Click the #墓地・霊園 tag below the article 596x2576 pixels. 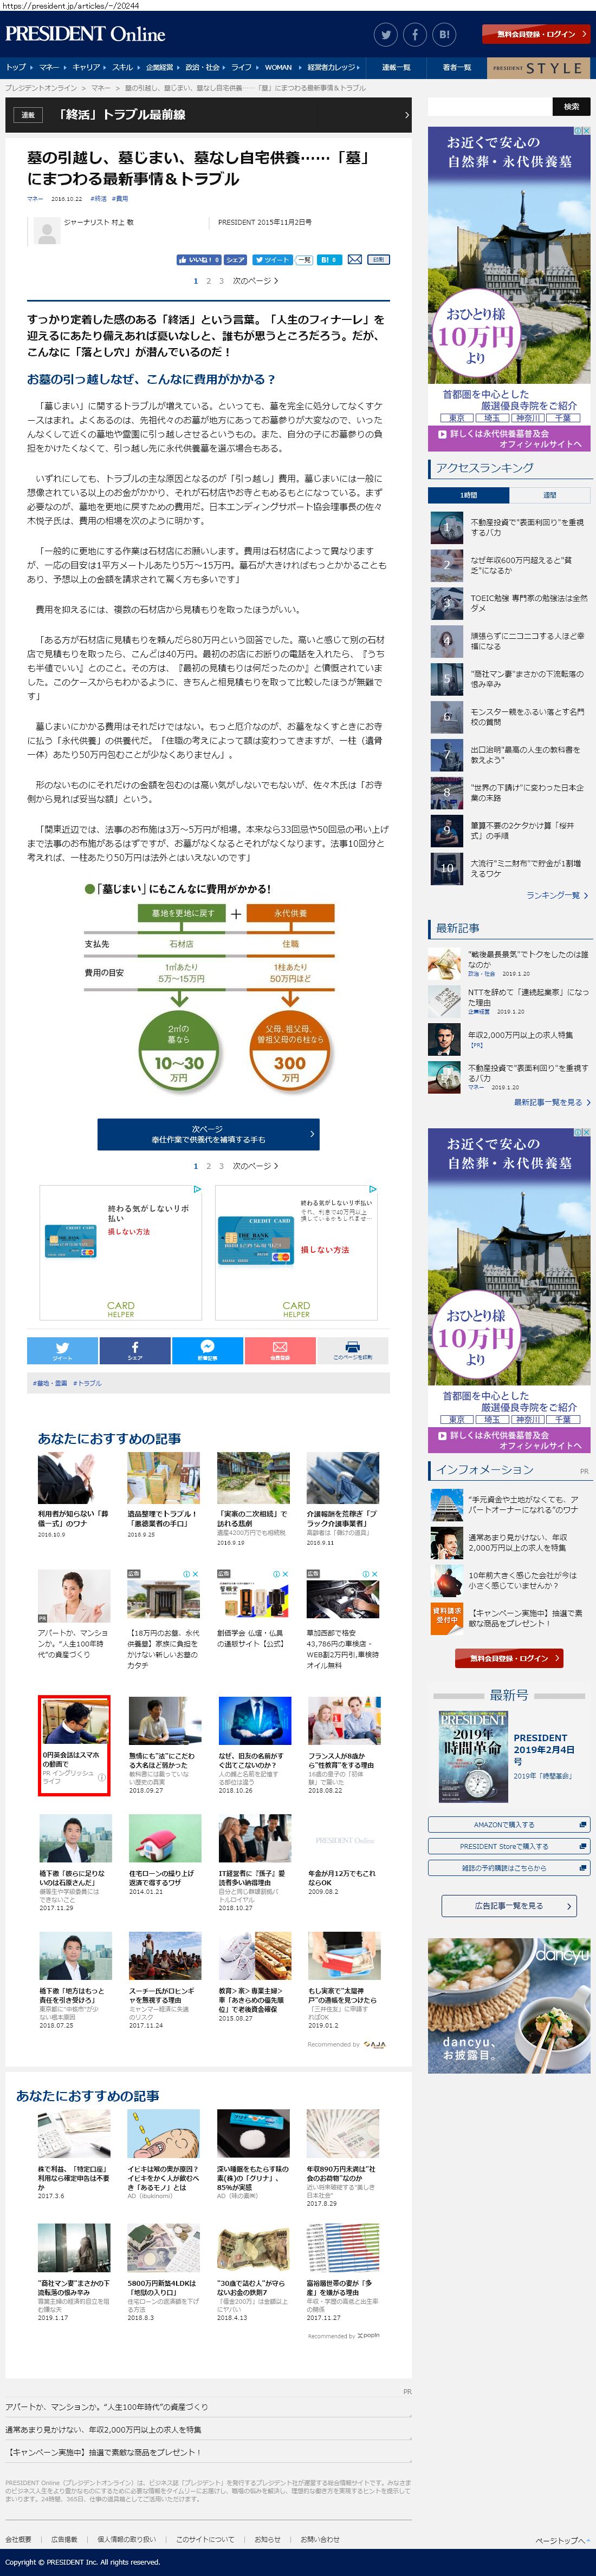tap(50, 1383)
